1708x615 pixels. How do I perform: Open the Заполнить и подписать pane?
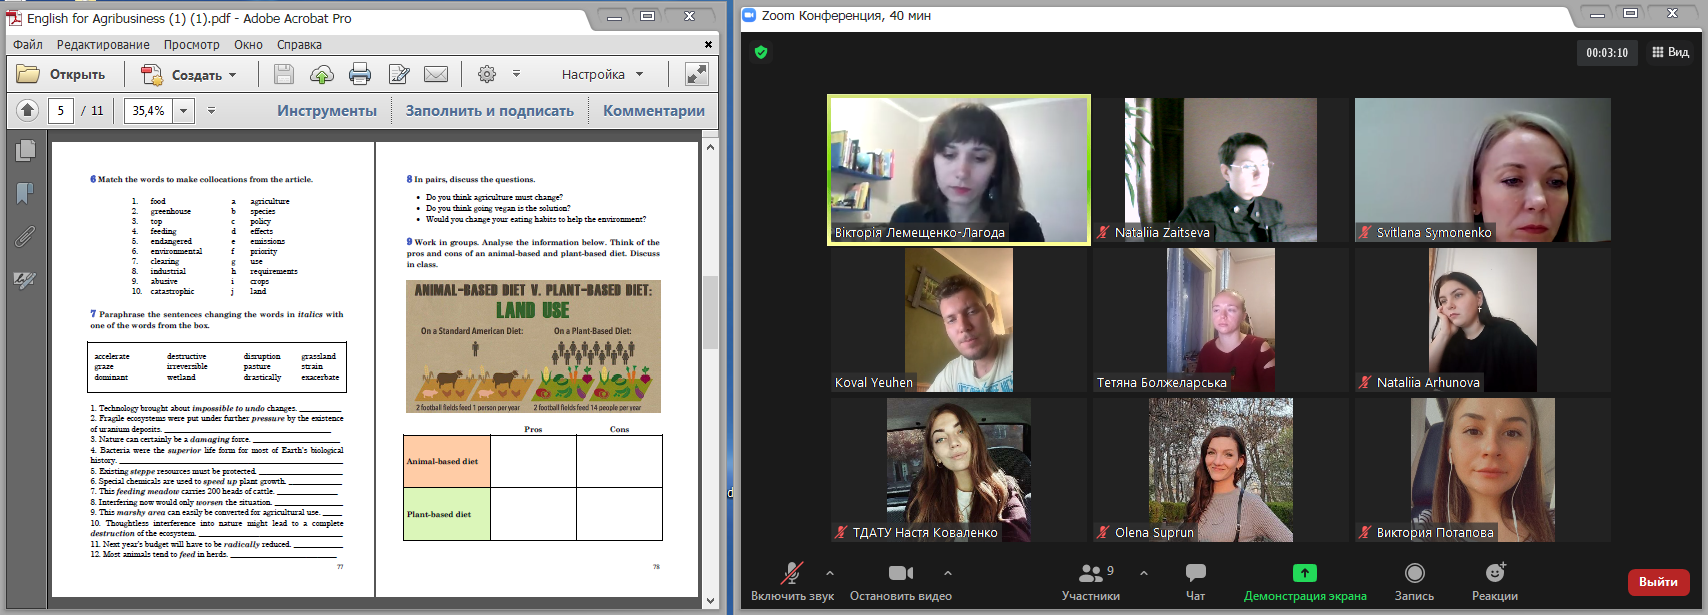[x=489, y=111]
